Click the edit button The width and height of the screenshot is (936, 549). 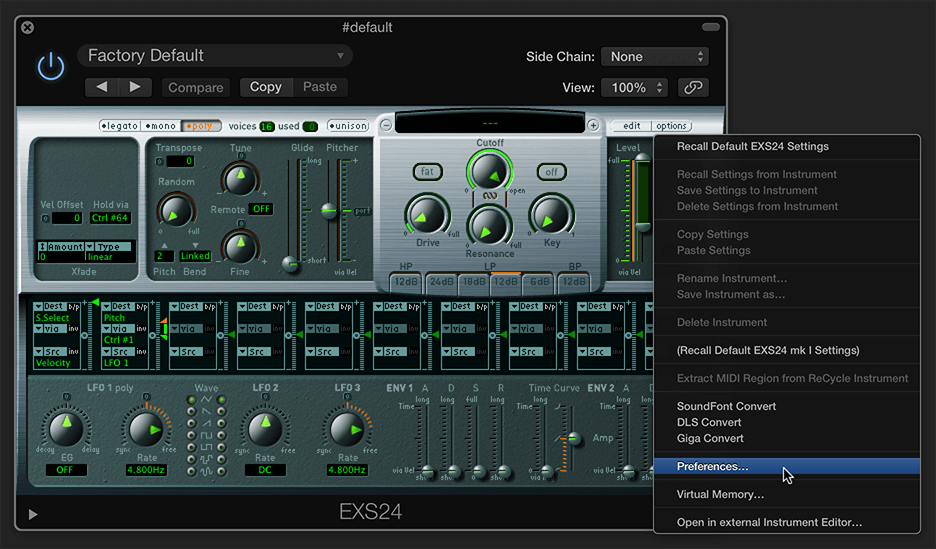click(x=632, y=126)
